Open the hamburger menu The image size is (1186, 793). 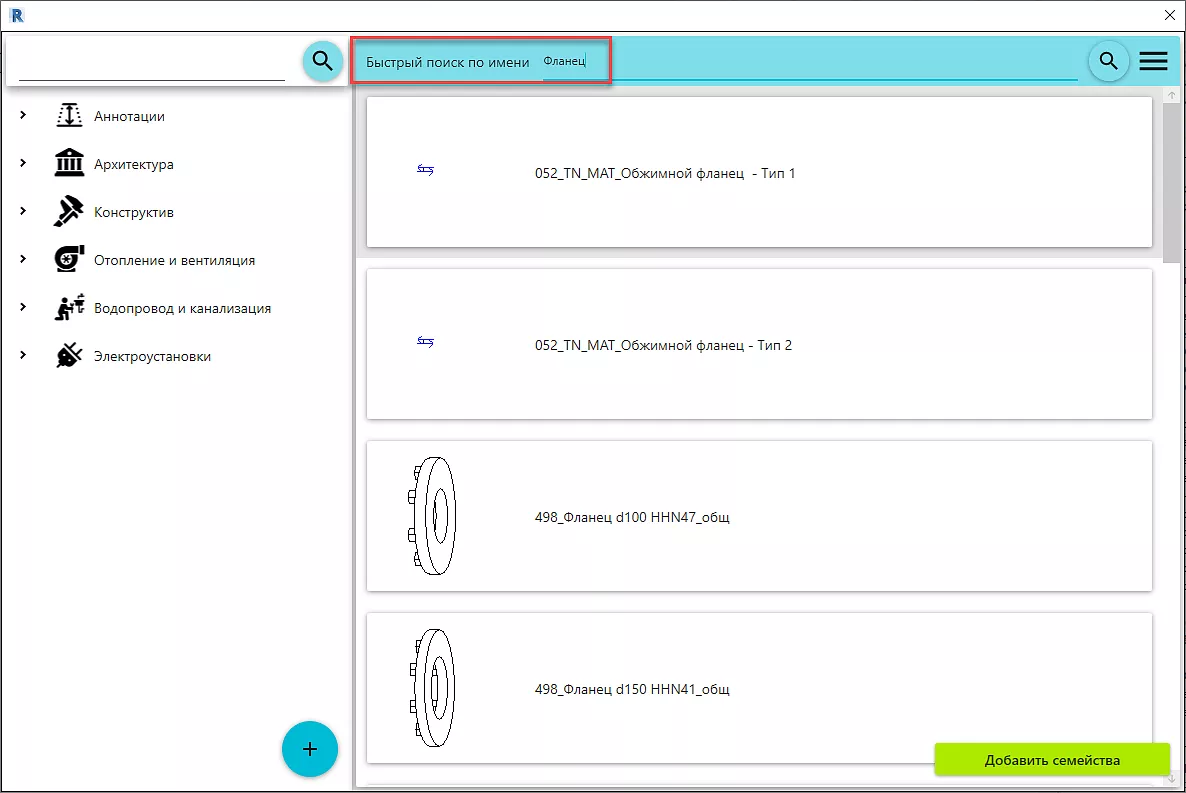pos(1153,61)
